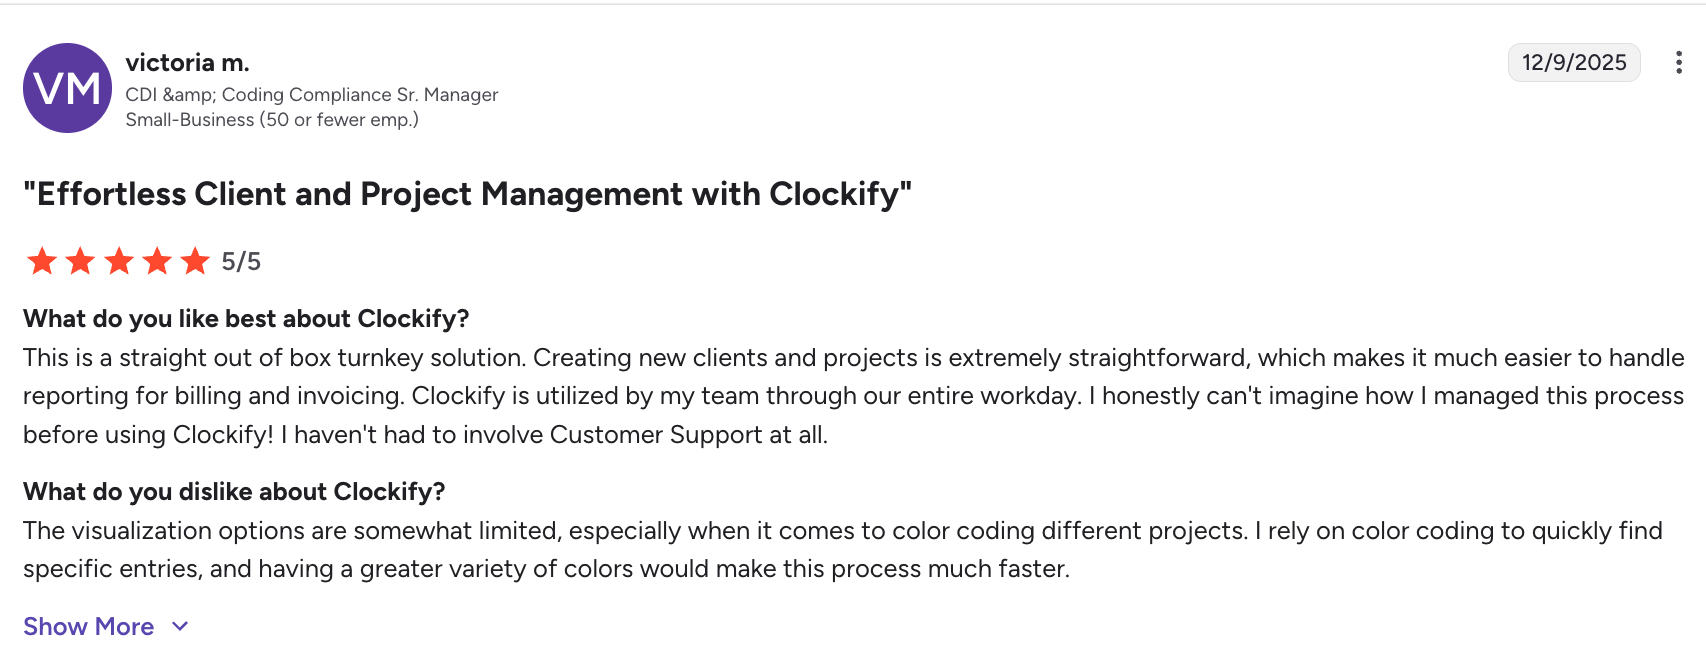Click the 5/5 rating indicator
The width and height of the screenshot is (1706, 650).
[240, 261]
